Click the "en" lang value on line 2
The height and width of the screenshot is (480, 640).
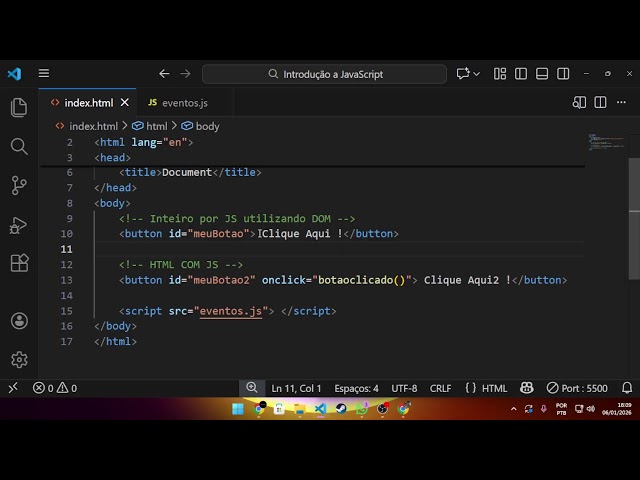pyautogui.click(x=175, y=142)
